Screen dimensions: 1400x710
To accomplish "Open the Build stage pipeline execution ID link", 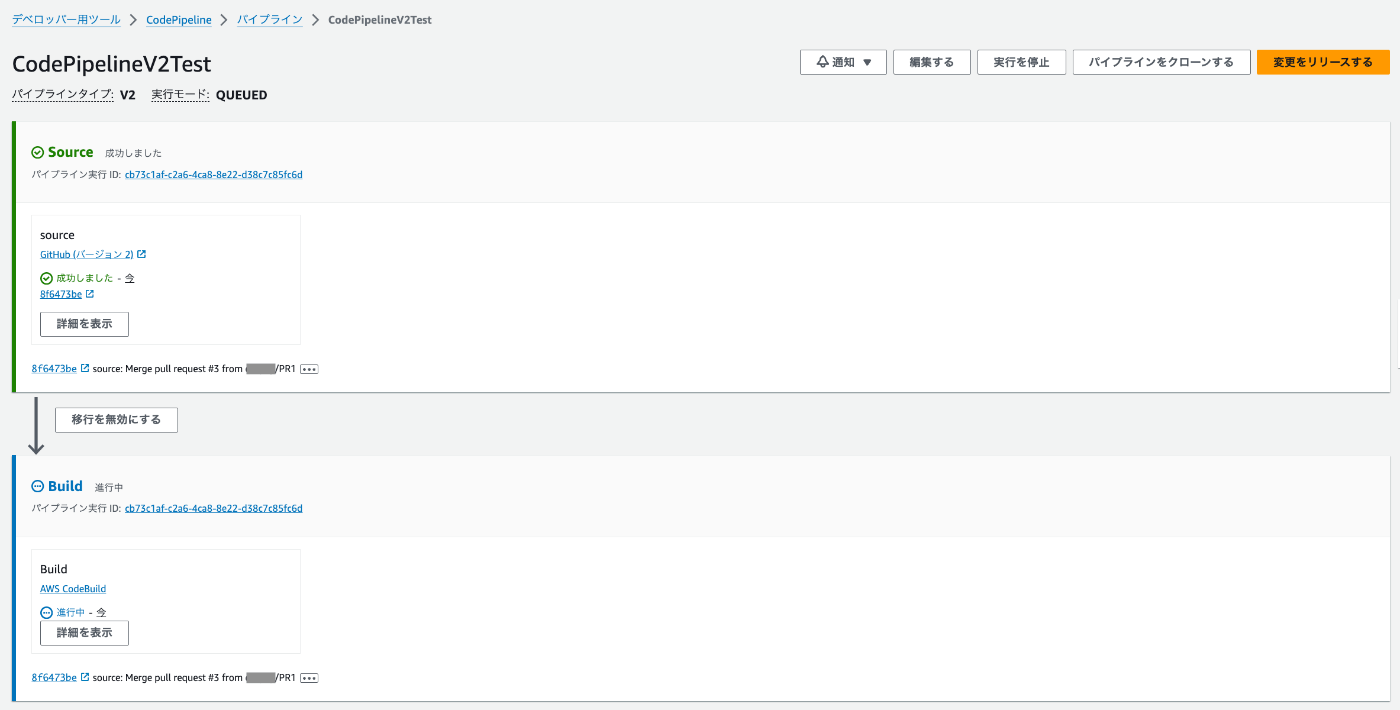I will point(214,508).
